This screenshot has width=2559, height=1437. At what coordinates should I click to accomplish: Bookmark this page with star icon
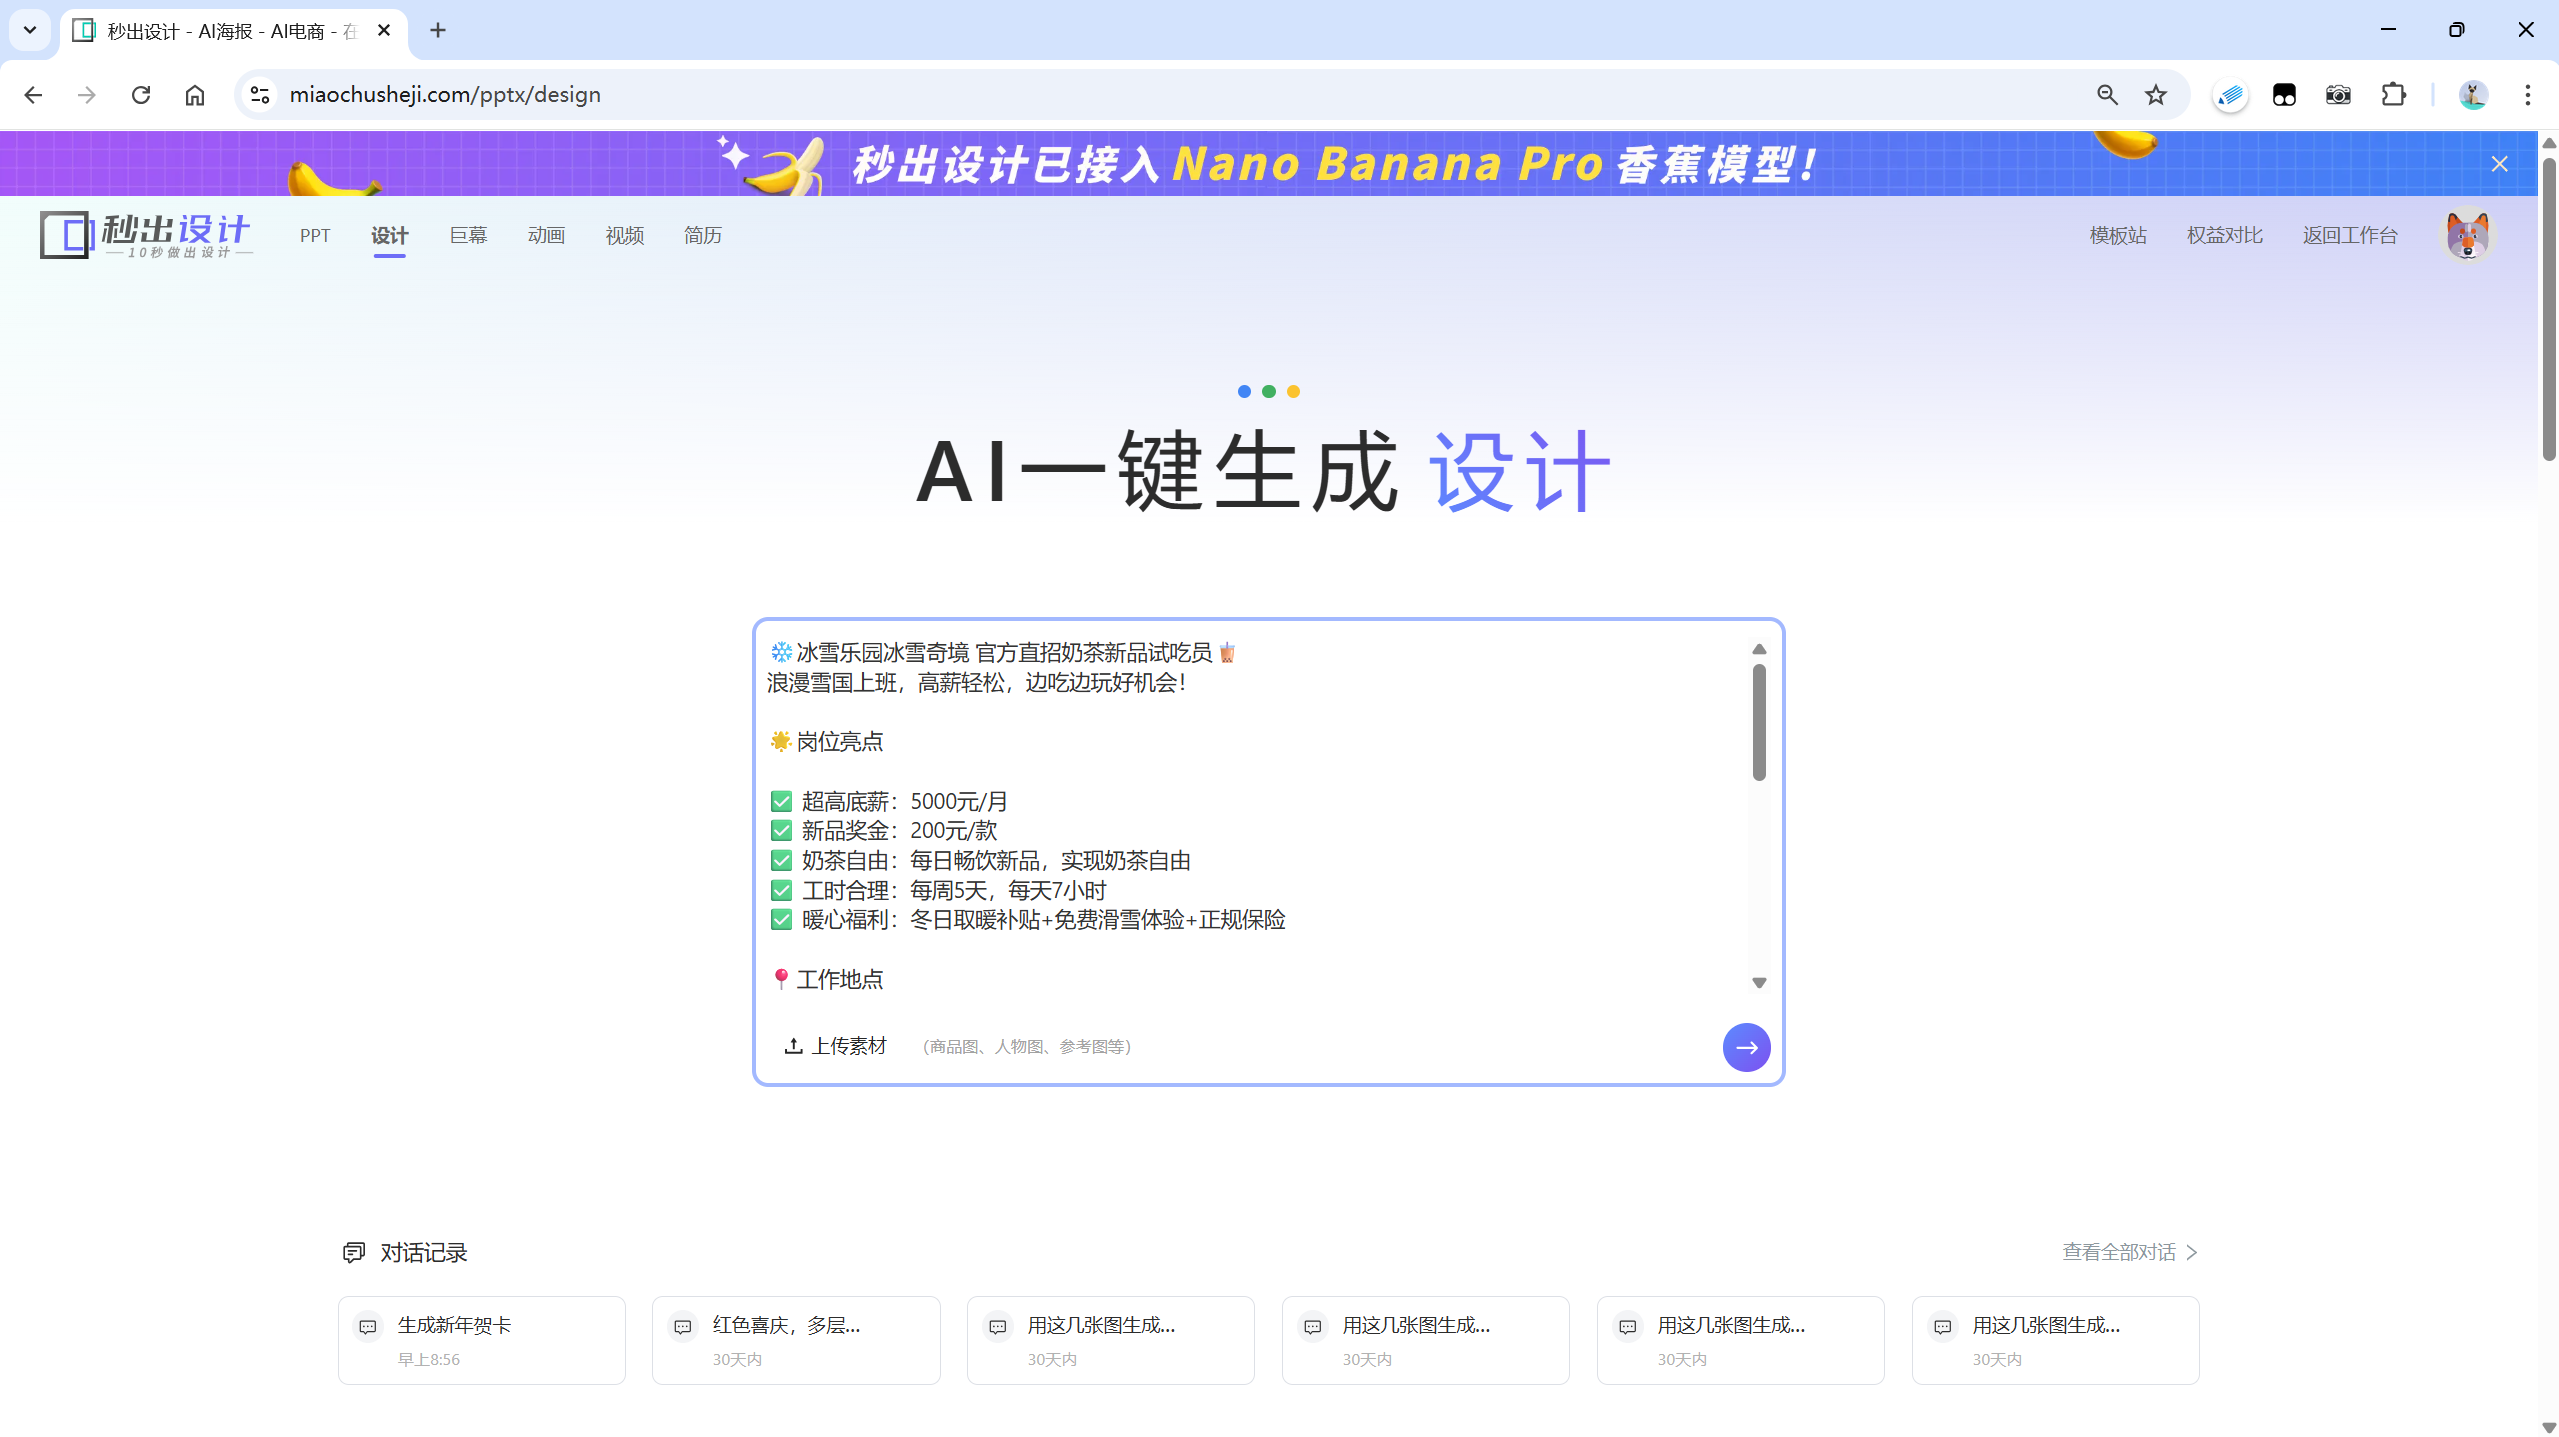[2155, 95]
